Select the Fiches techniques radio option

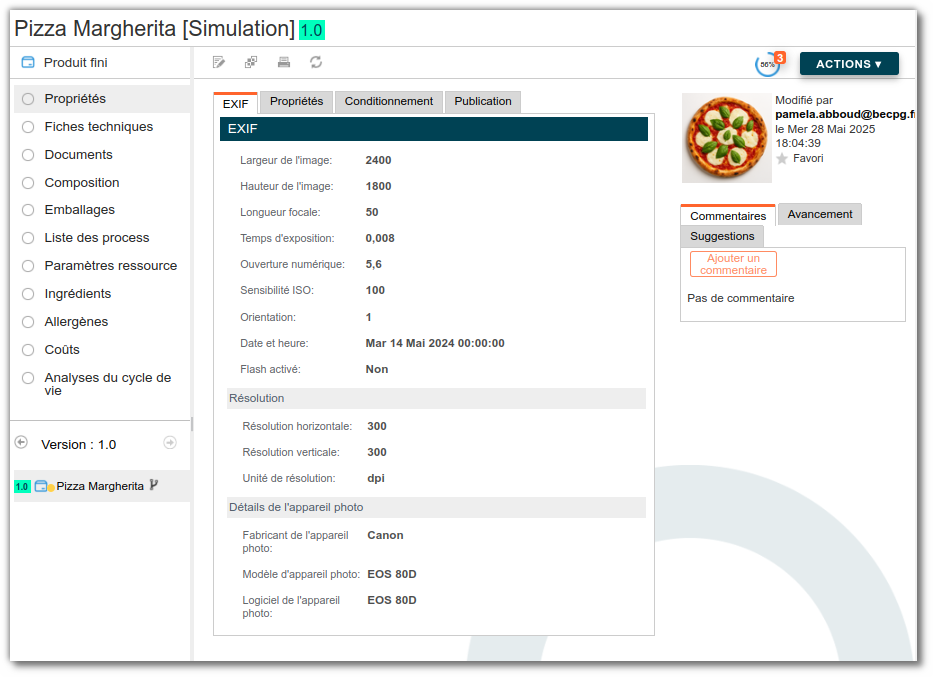pyautogui.click(x=28, y=127)
